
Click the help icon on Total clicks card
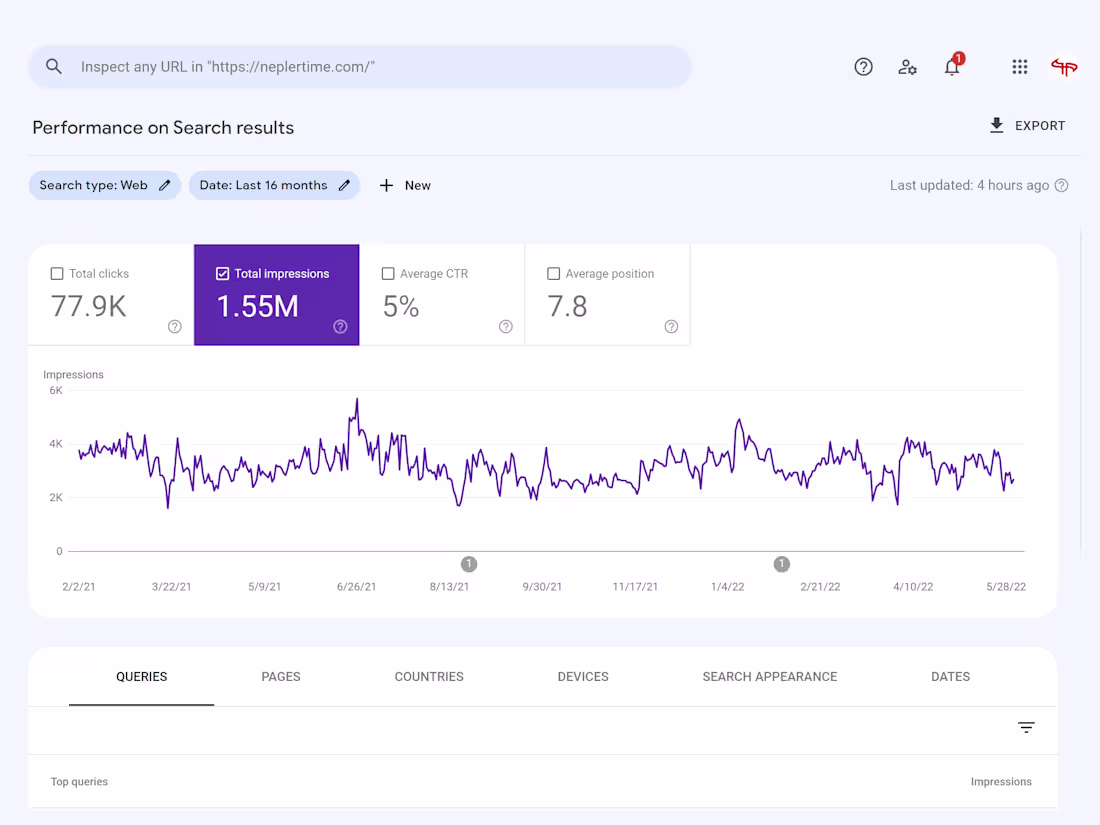[174, 326]
